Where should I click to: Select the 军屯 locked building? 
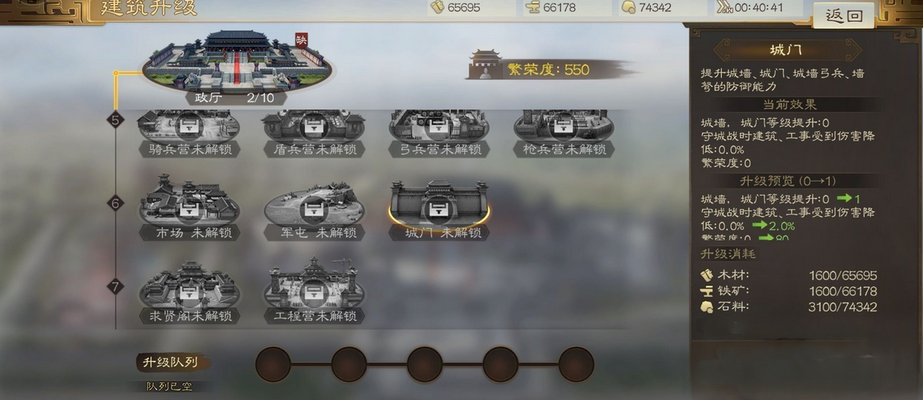point(313,211)
